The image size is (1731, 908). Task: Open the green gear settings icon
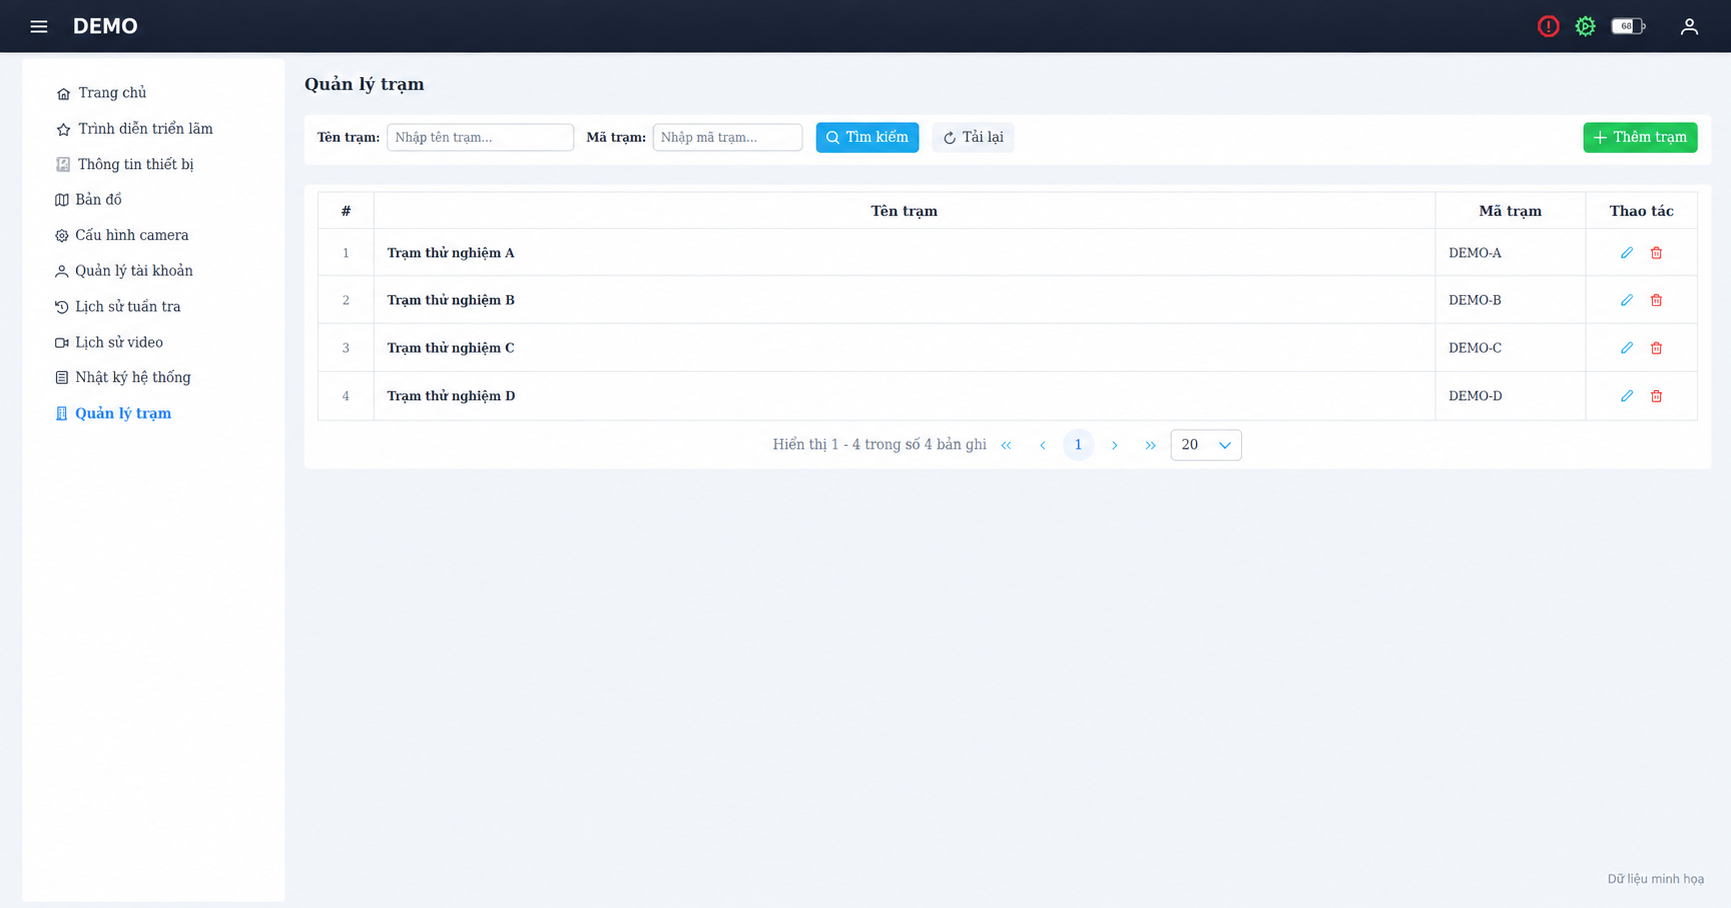pyautogui.click(x=1585, y=26)
